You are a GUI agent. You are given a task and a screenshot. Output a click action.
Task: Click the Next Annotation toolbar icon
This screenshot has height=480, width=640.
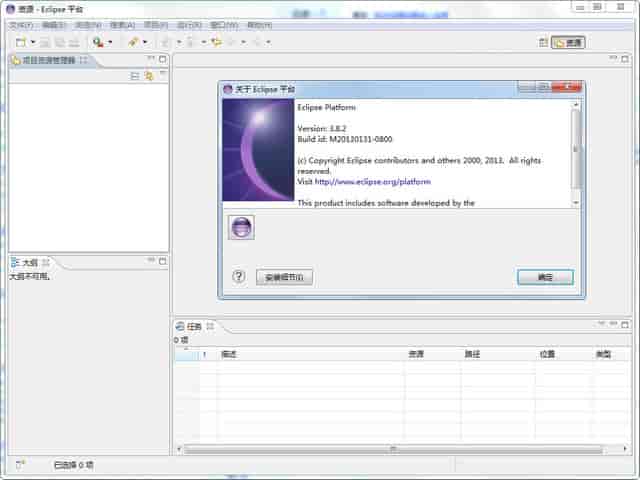pos(165,42)
